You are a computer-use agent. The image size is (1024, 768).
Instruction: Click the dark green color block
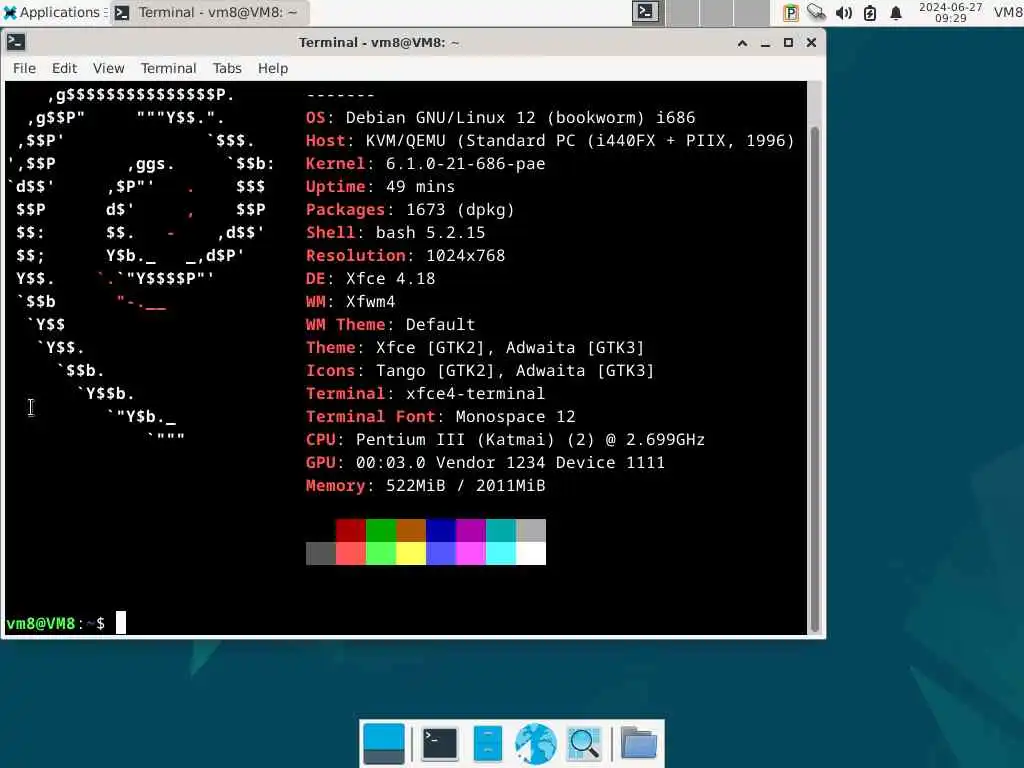click(x=381, y=530)
